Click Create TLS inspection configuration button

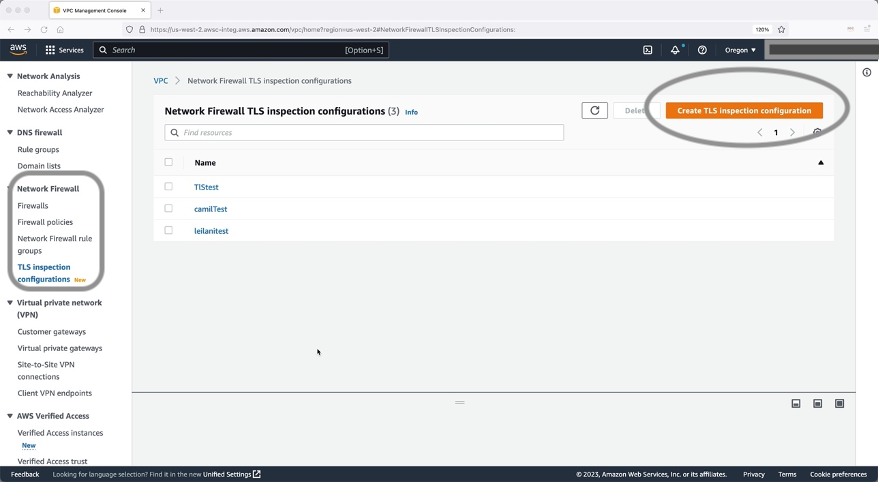(744, 110)
